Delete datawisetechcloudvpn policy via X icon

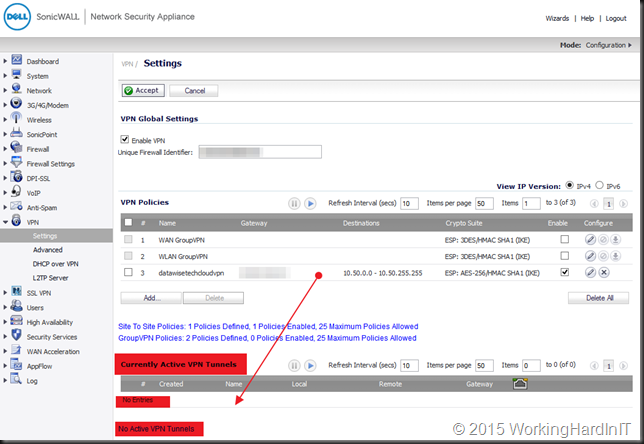(x=604, y=272)
